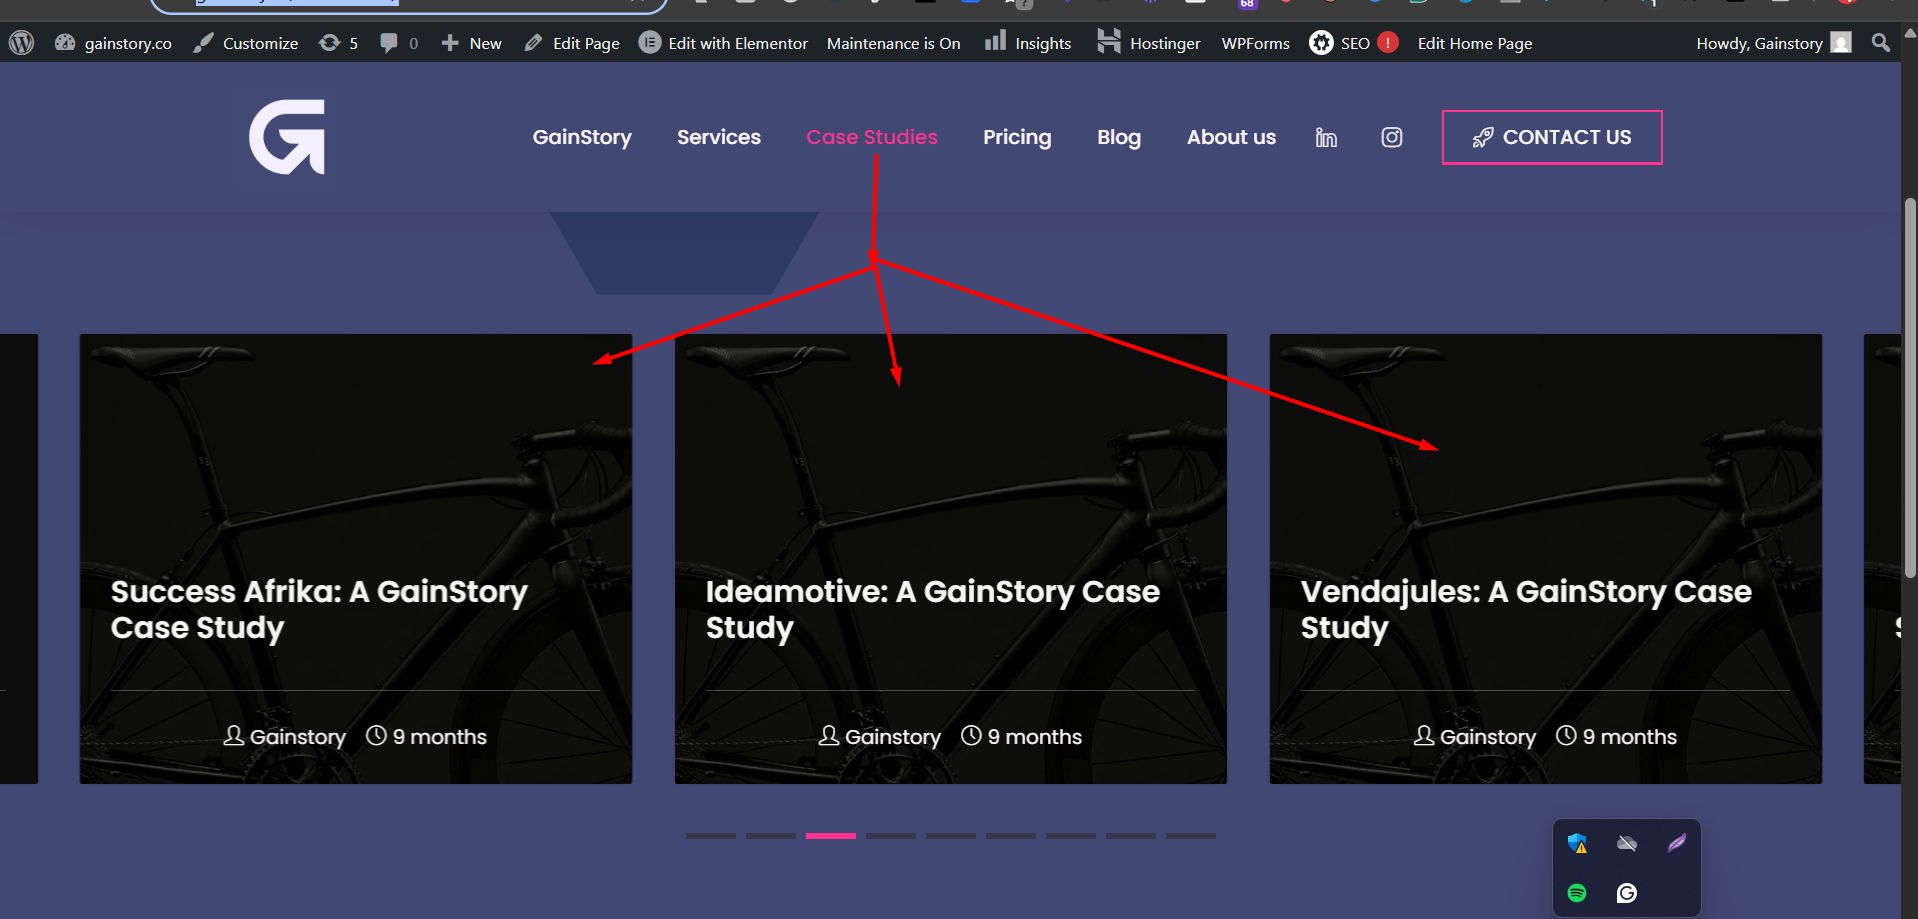Click Gainstory author on Vendajules card
Viewport: 1918px width, 919px height.
(1475, 737)
